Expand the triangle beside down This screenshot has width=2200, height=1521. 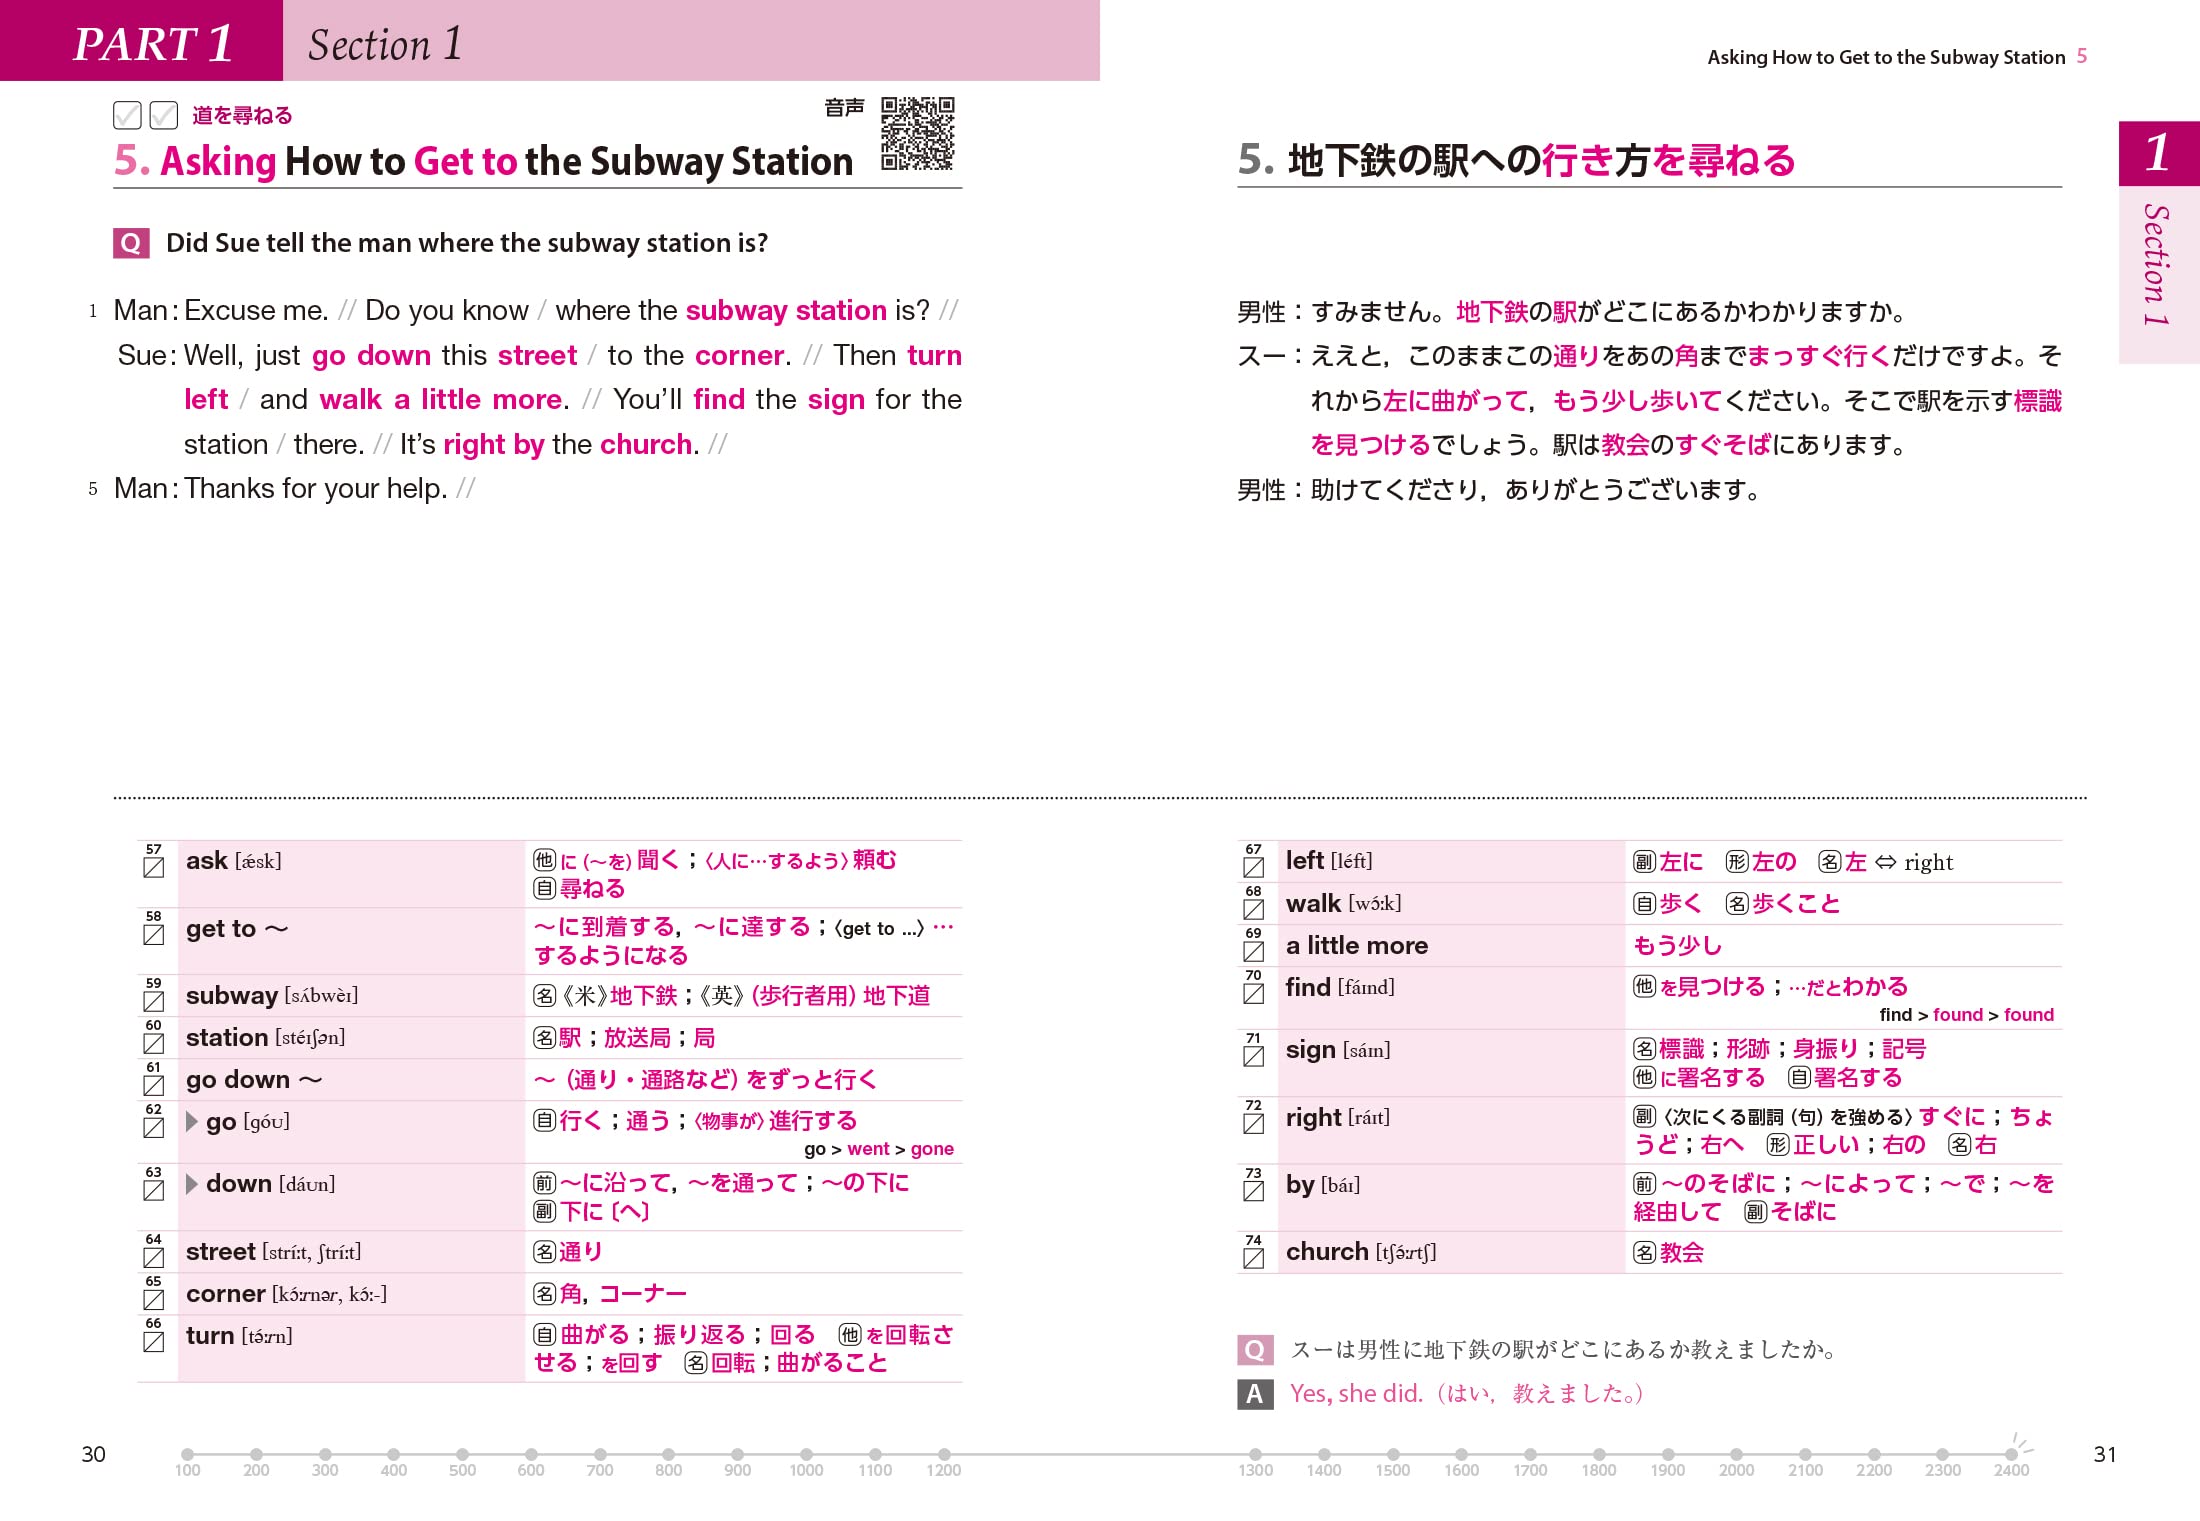(192, 1184)
